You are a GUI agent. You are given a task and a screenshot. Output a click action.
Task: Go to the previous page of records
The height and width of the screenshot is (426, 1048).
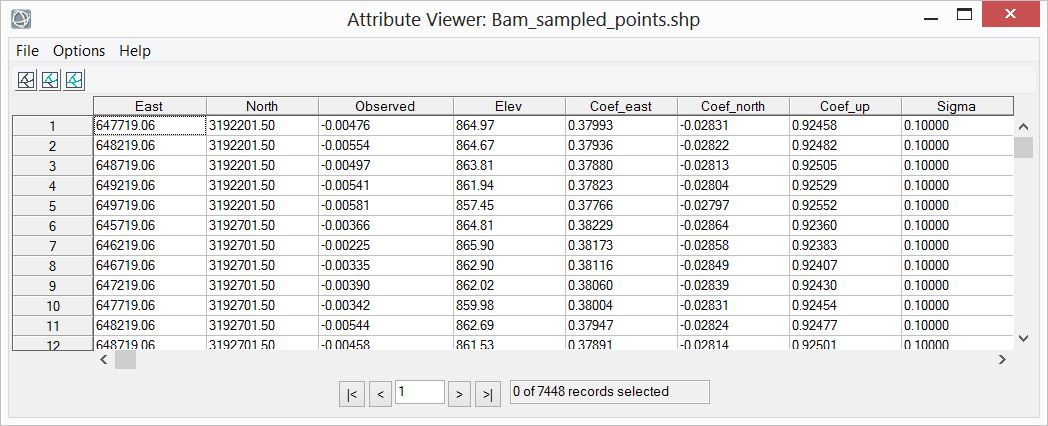(x=380, y=394)
